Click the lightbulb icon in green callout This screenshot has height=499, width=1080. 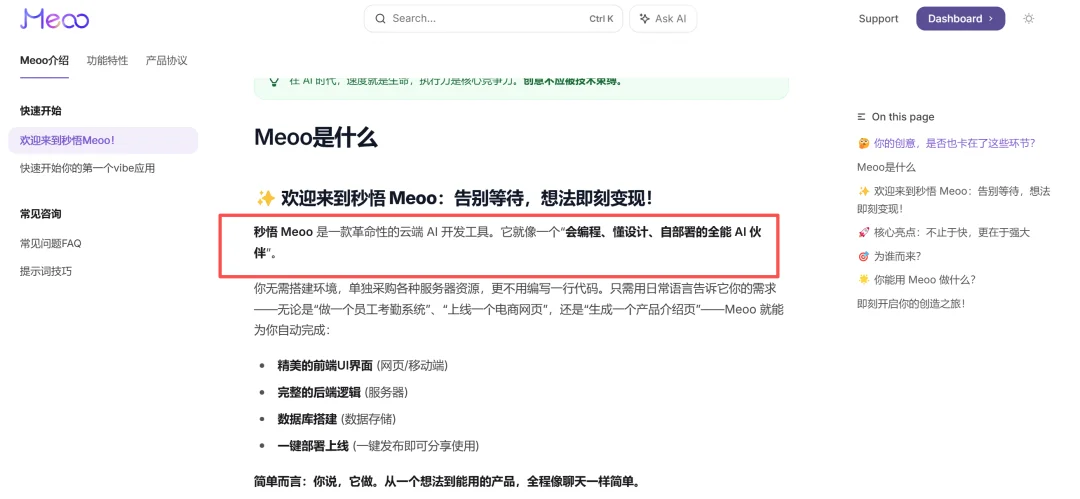pyautogui.click(x=274, y=81)
